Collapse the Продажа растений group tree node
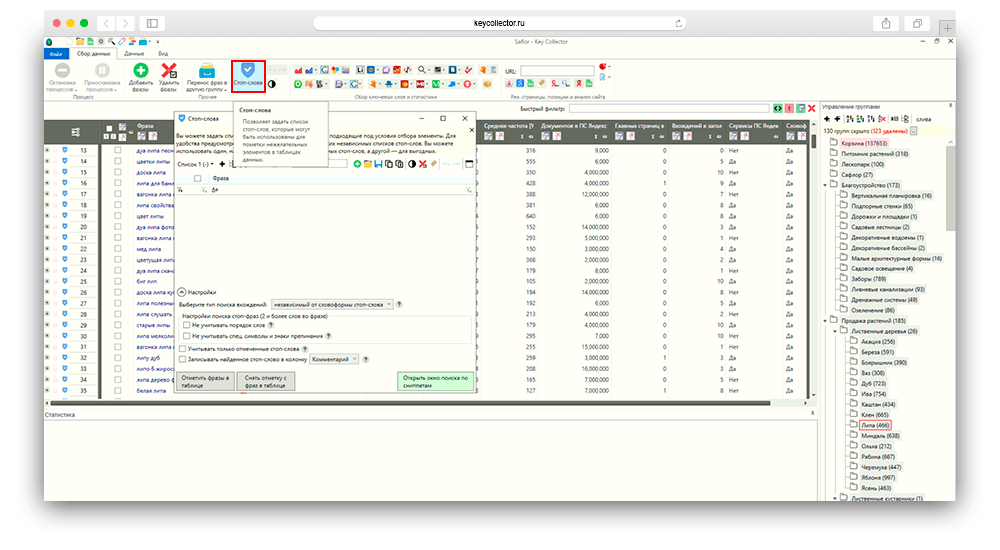1000x550 pixels. [825, 321]
